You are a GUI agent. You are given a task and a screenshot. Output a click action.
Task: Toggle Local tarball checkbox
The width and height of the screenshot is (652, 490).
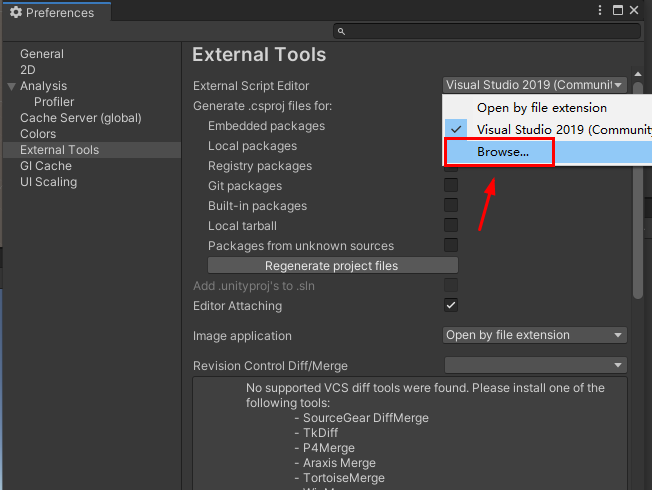click(451, 225)
